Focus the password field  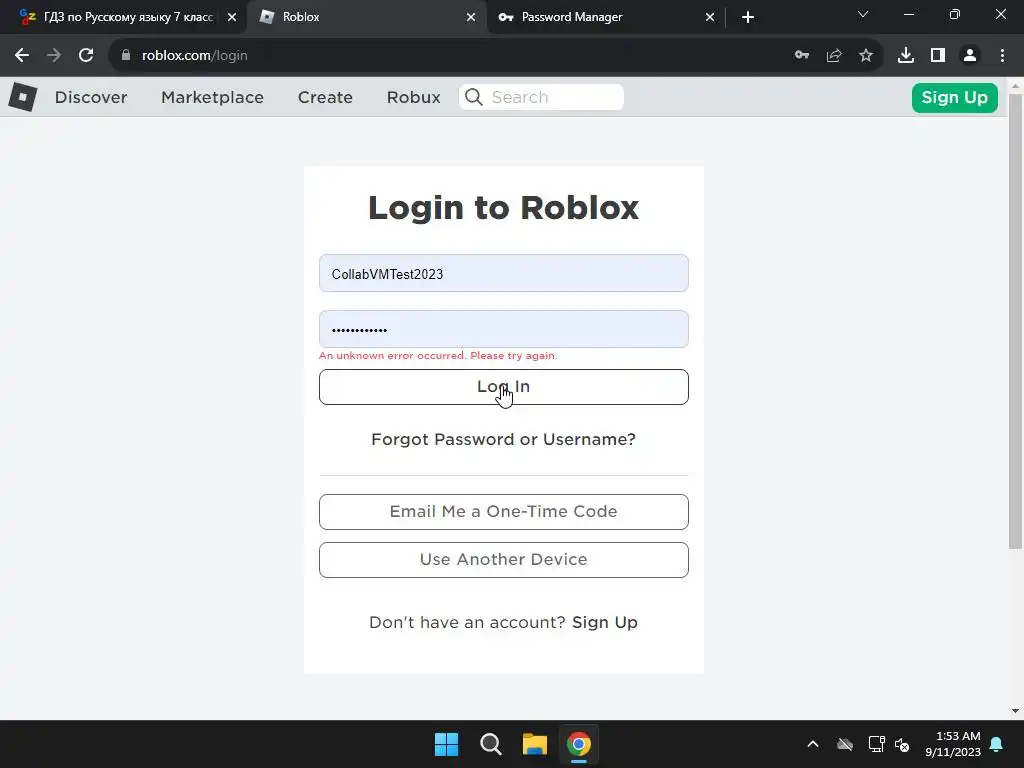click(504, 329)
